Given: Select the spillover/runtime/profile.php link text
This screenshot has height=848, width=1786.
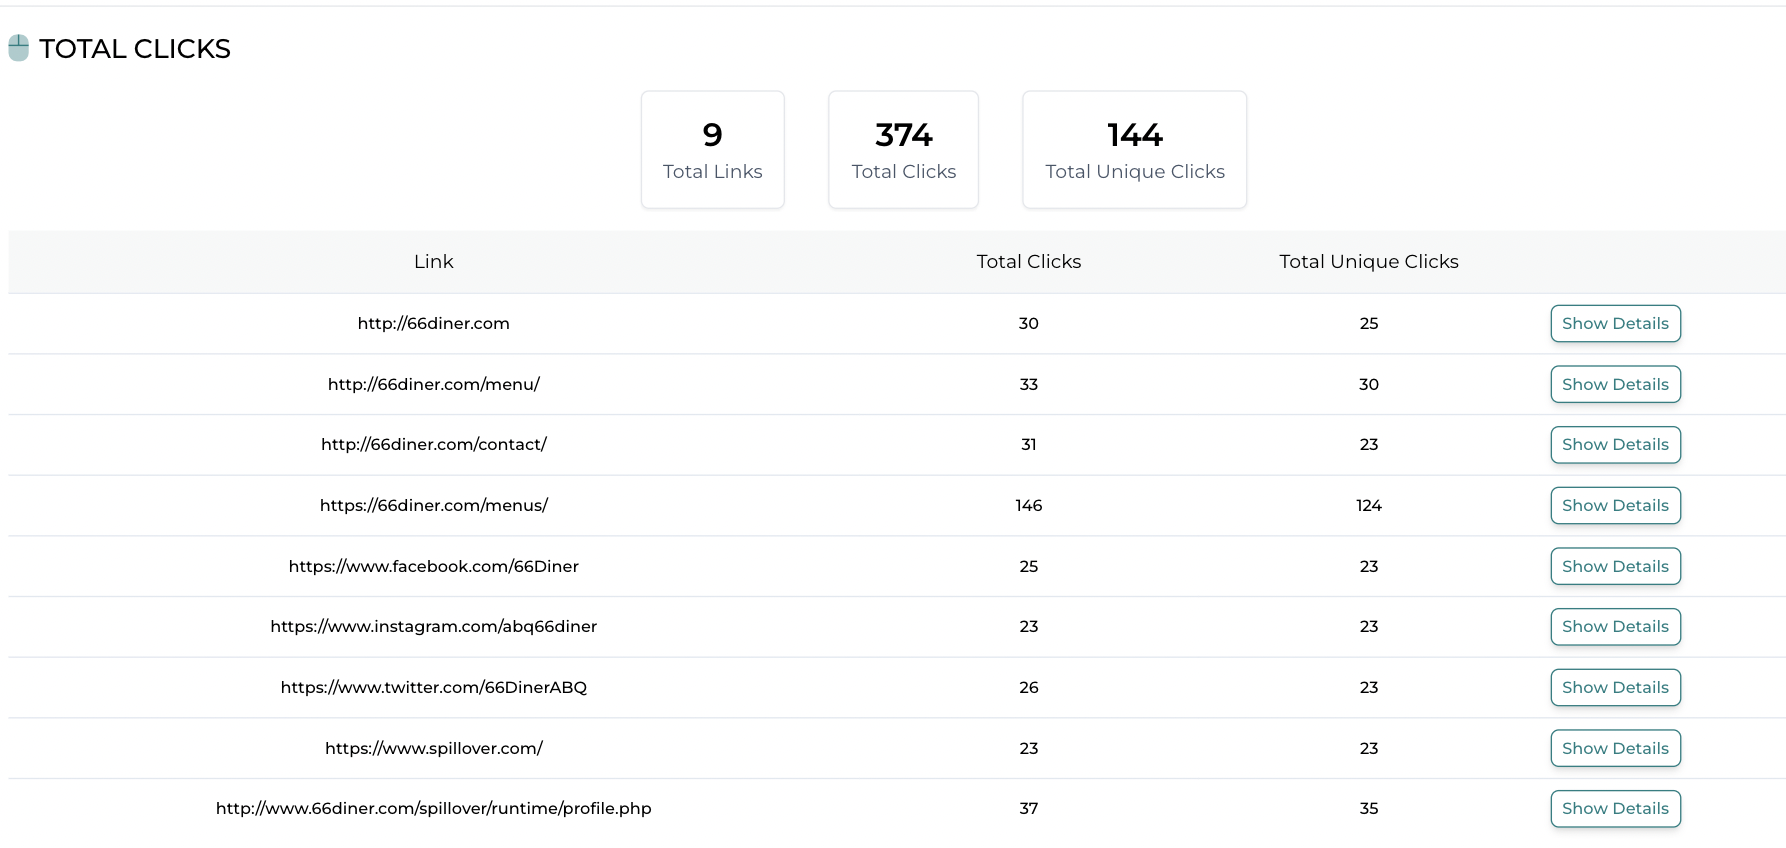Looking at the screenshot, I should [434, 808].
